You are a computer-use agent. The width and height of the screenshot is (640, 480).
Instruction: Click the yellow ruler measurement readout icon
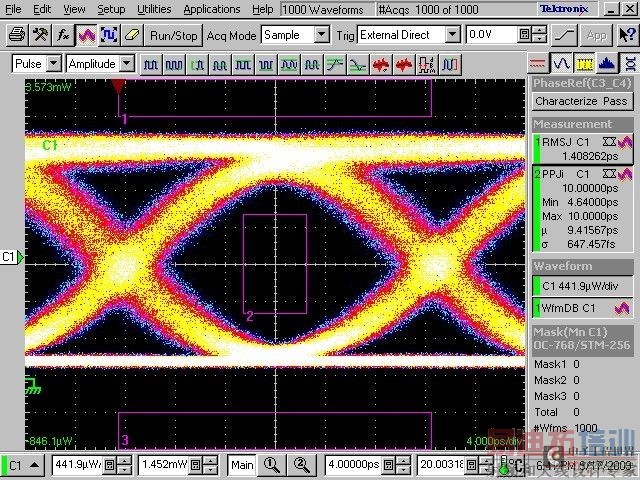(x=584, y=64)
